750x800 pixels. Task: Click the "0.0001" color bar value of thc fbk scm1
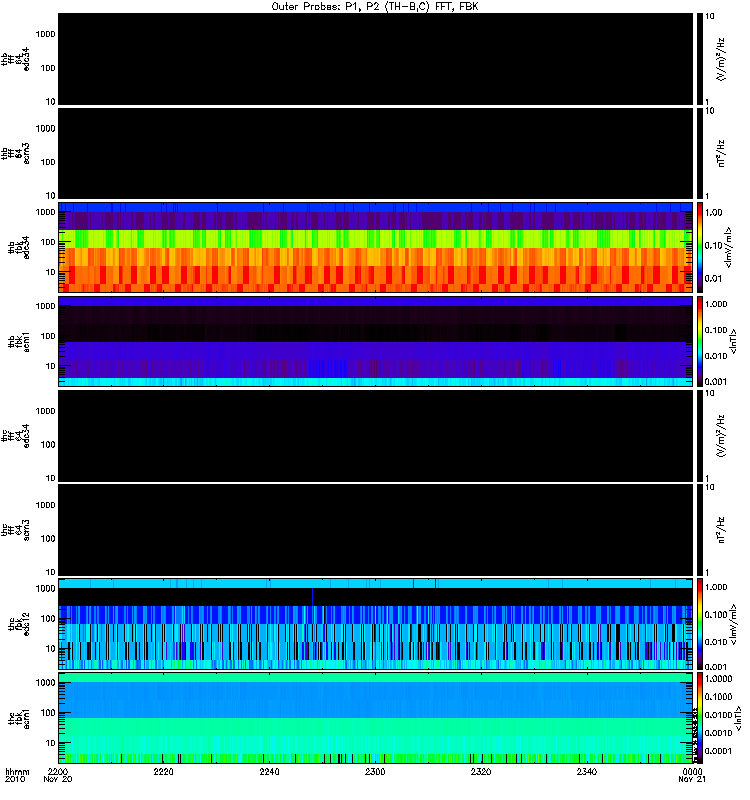pyautogui.click(x=718, y=751)
